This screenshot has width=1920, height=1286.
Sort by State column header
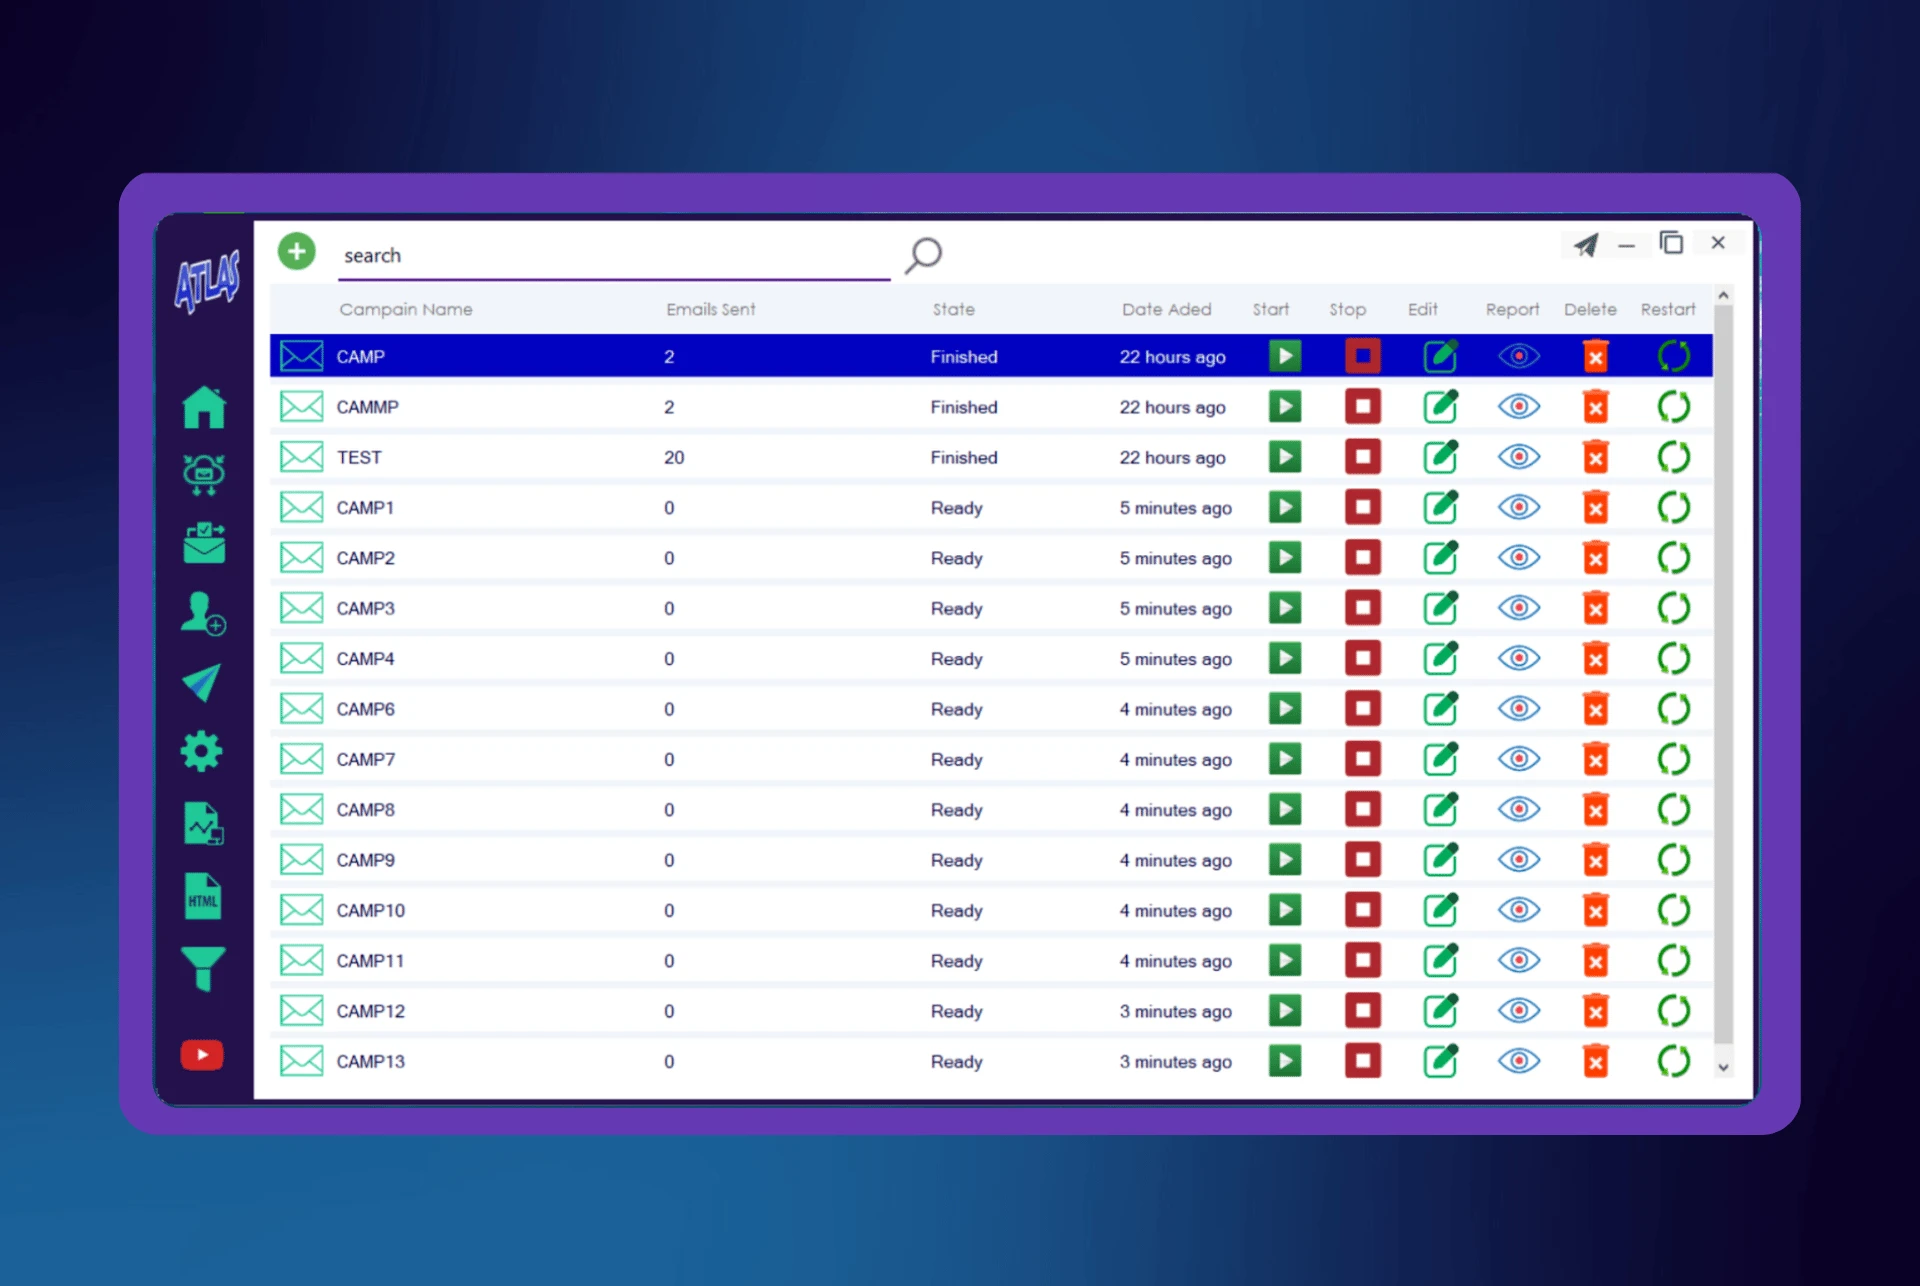[x=953, y=310]
